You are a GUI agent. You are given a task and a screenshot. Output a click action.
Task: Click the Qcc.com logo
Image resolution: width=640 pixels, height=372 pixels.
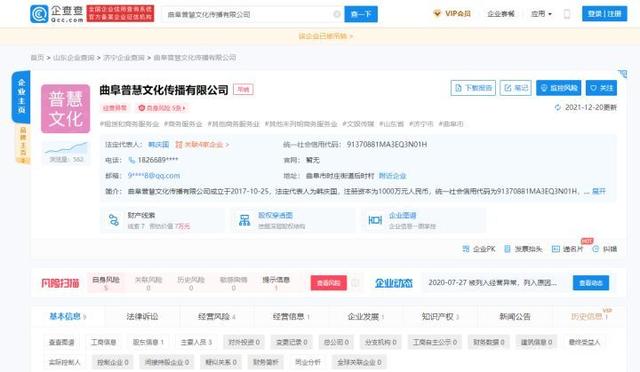click(56, 14)
